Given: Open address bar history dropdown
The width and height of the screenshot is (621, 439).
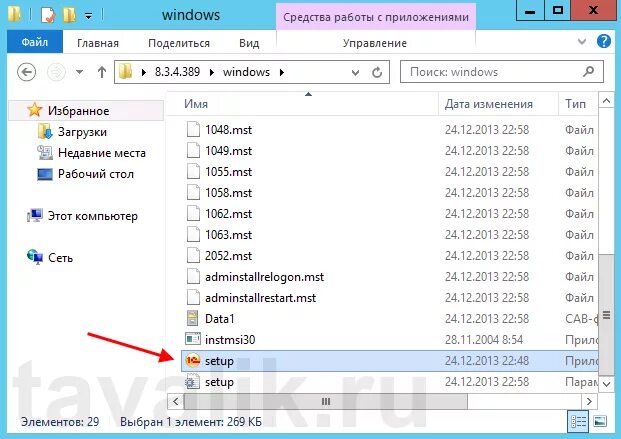Looking at the screenshot, I should (x=355, y=73).
